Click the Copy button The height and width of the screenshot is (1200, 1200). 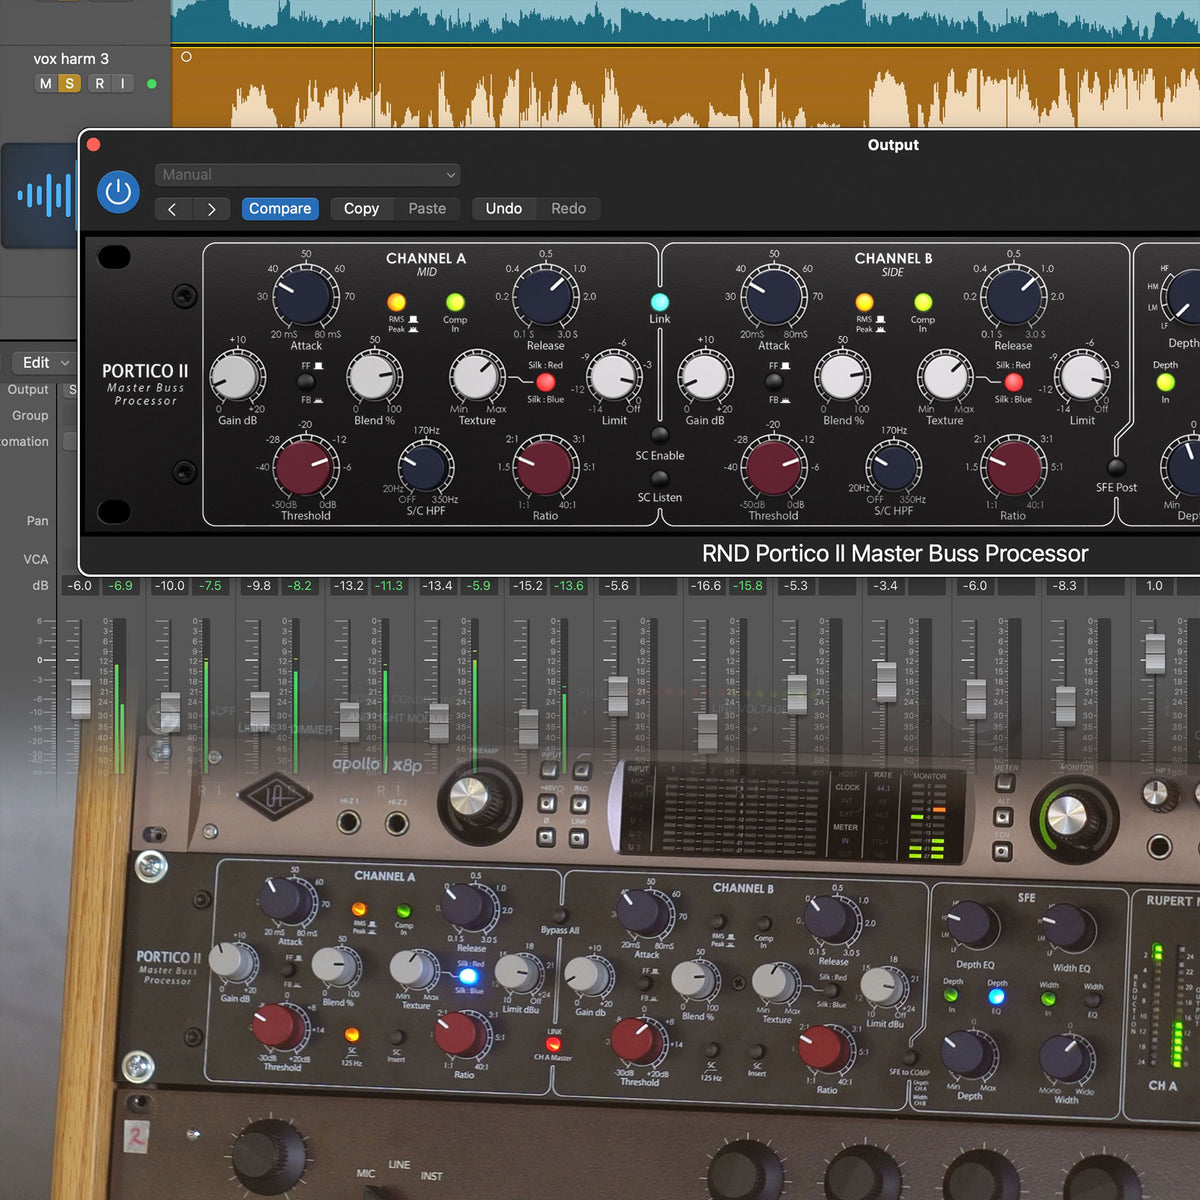coord(361,209)
